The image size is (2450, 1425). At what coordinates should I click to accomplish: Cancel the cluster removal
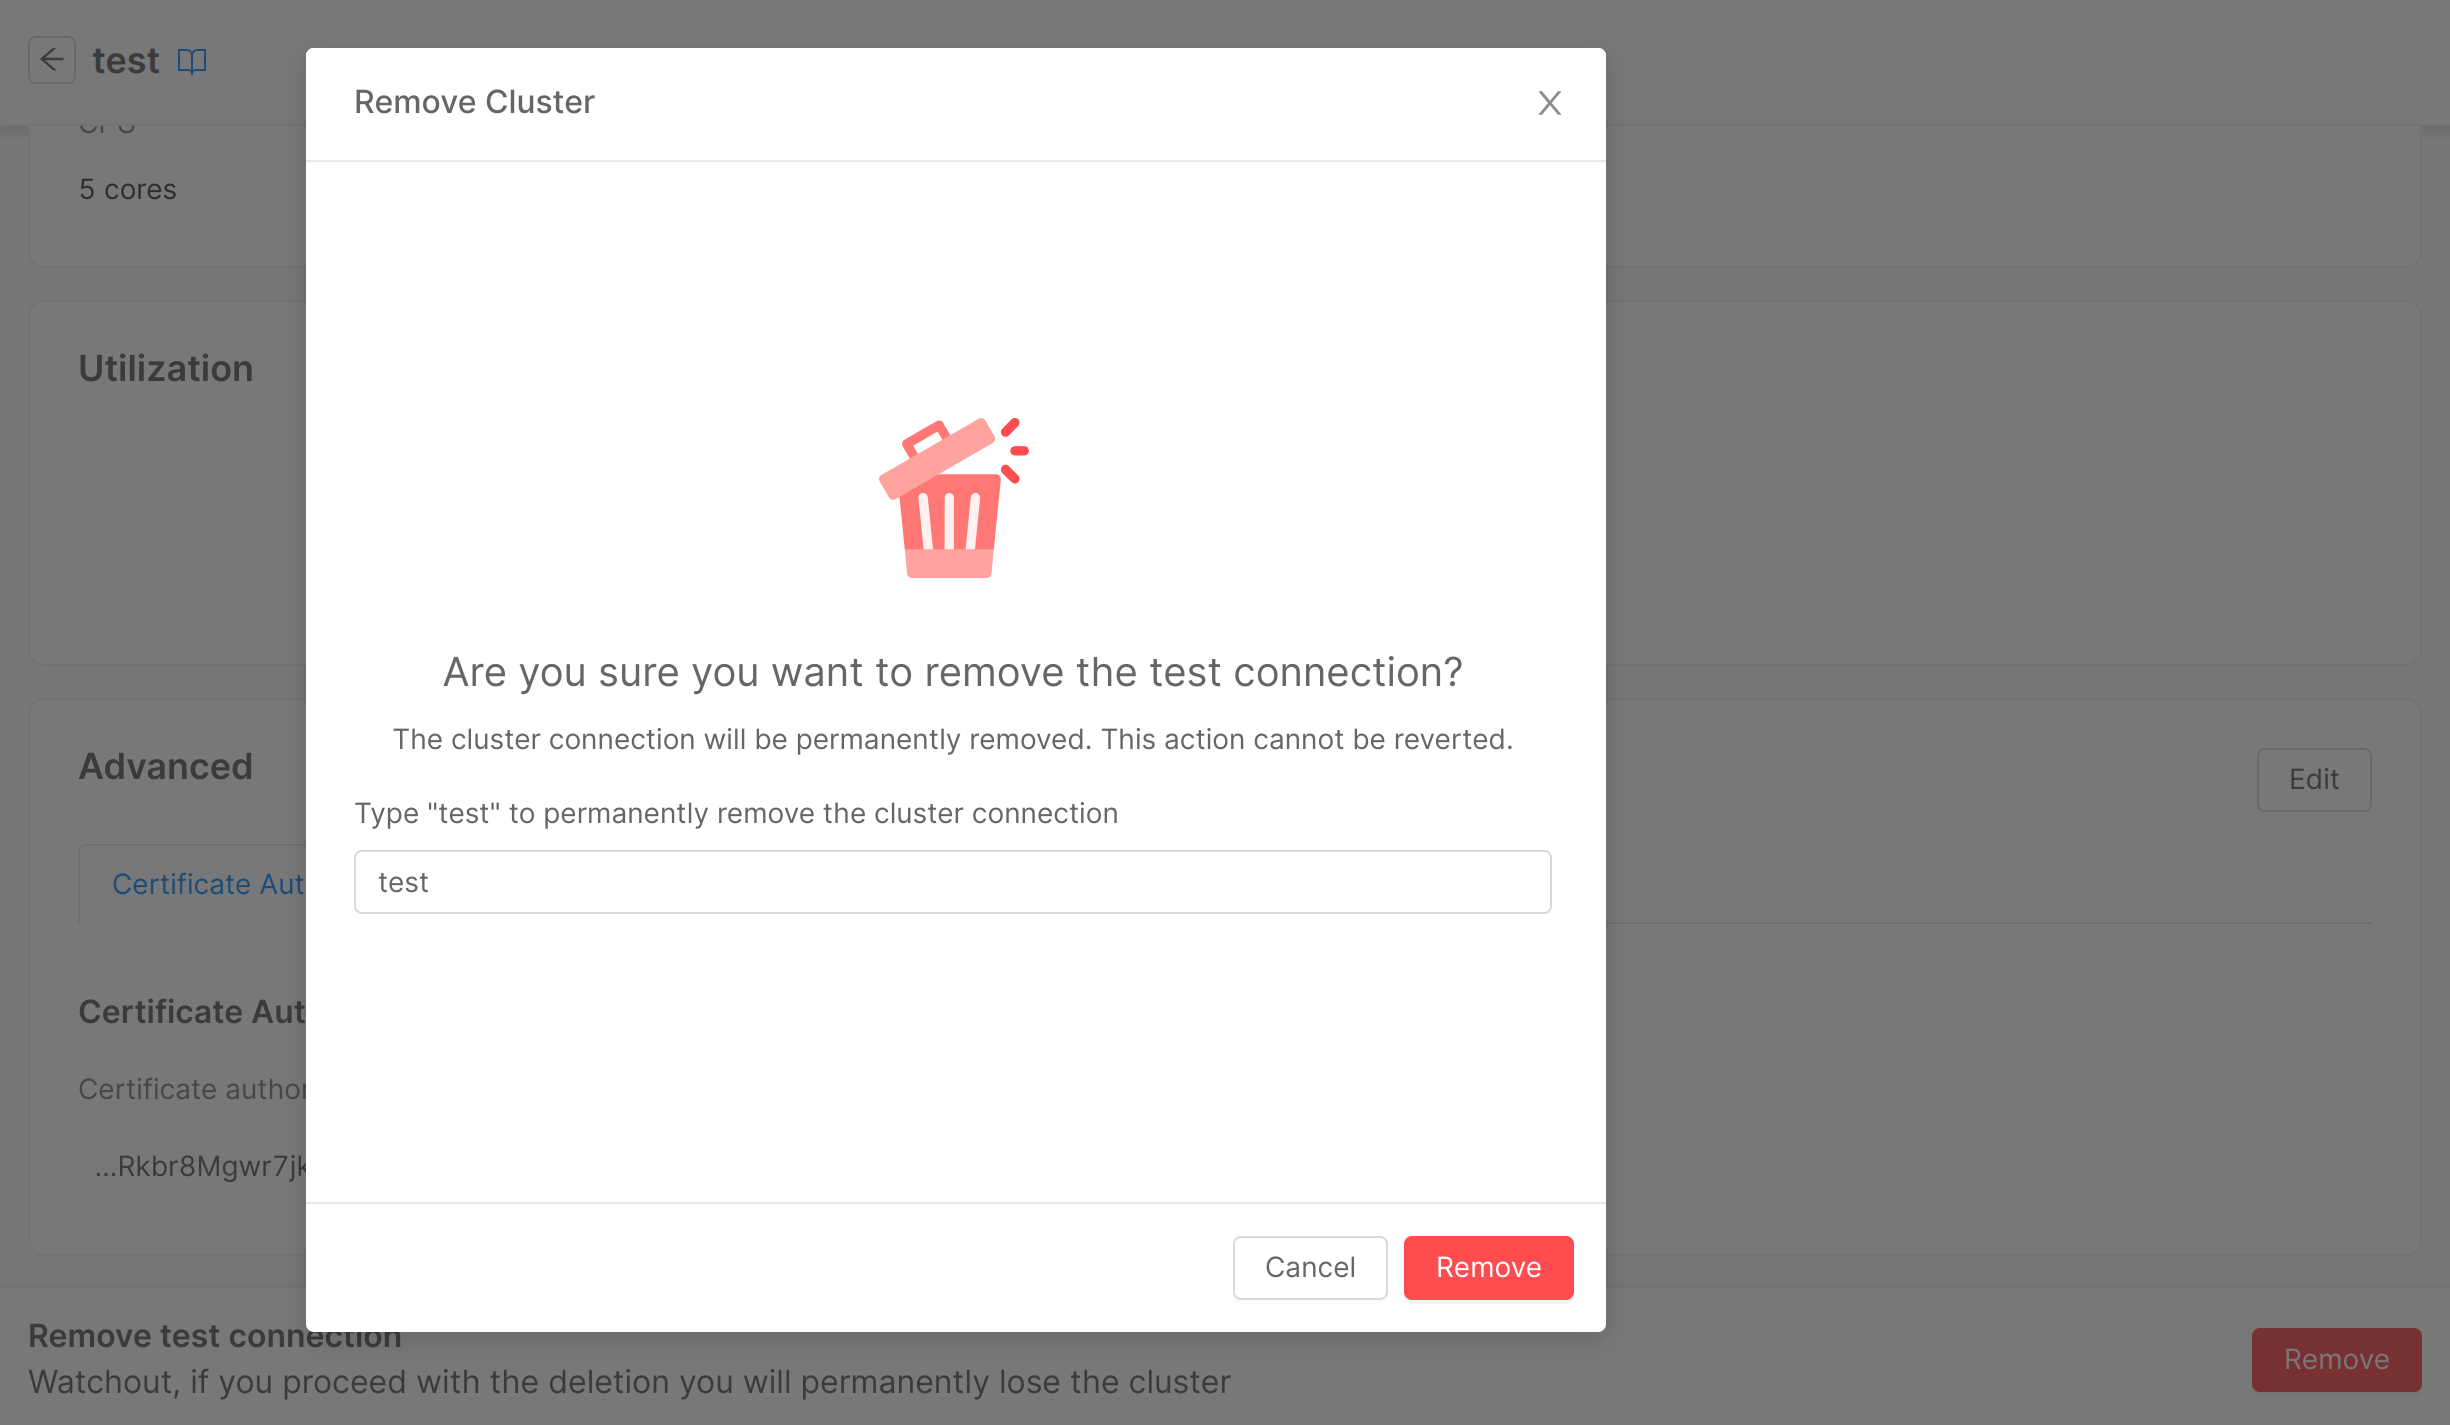tap(1309, 1267)
